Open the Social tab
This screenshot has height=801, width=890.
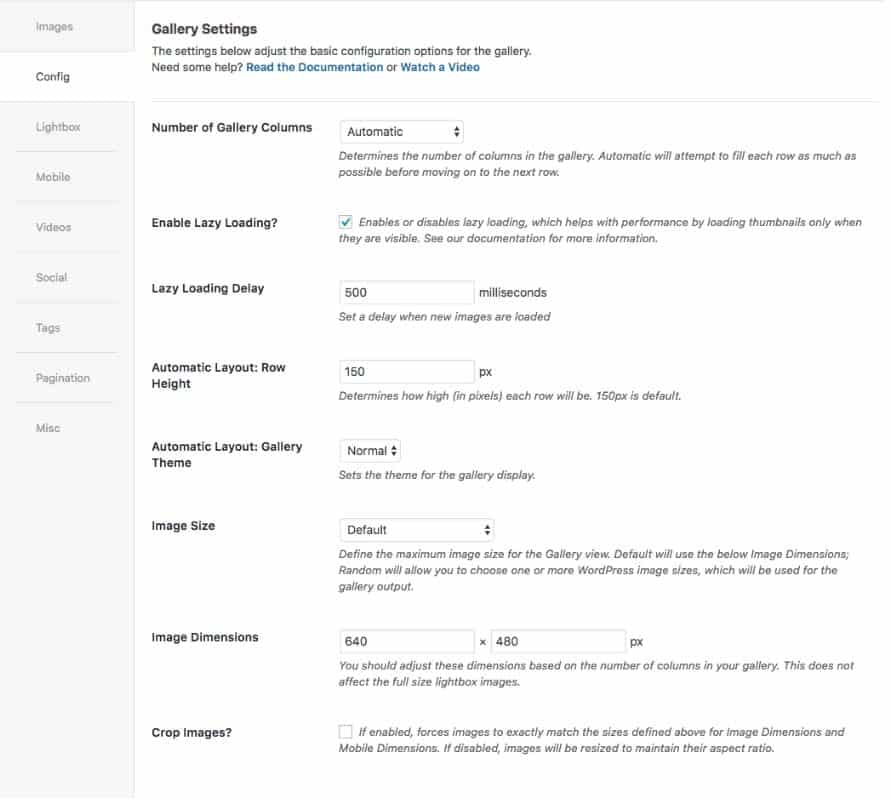coord(51,277)
